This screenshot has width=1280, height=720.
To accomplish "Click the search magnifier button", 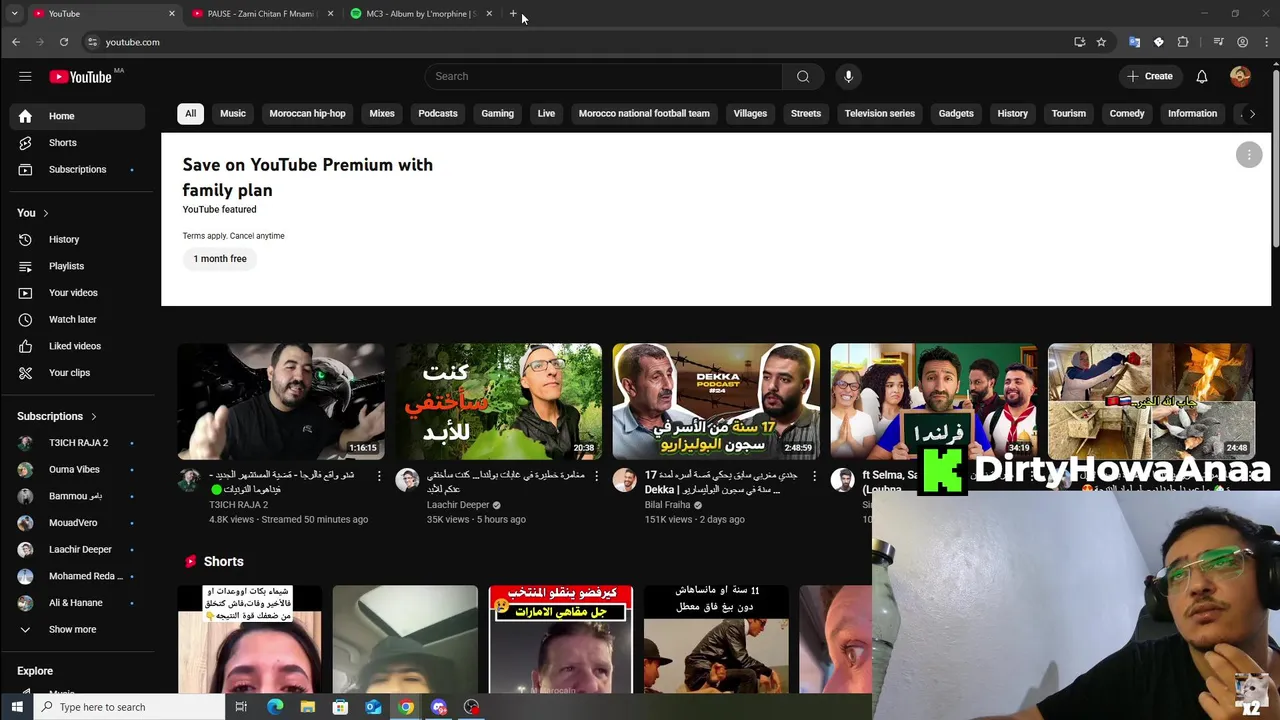I will [803, 76].
